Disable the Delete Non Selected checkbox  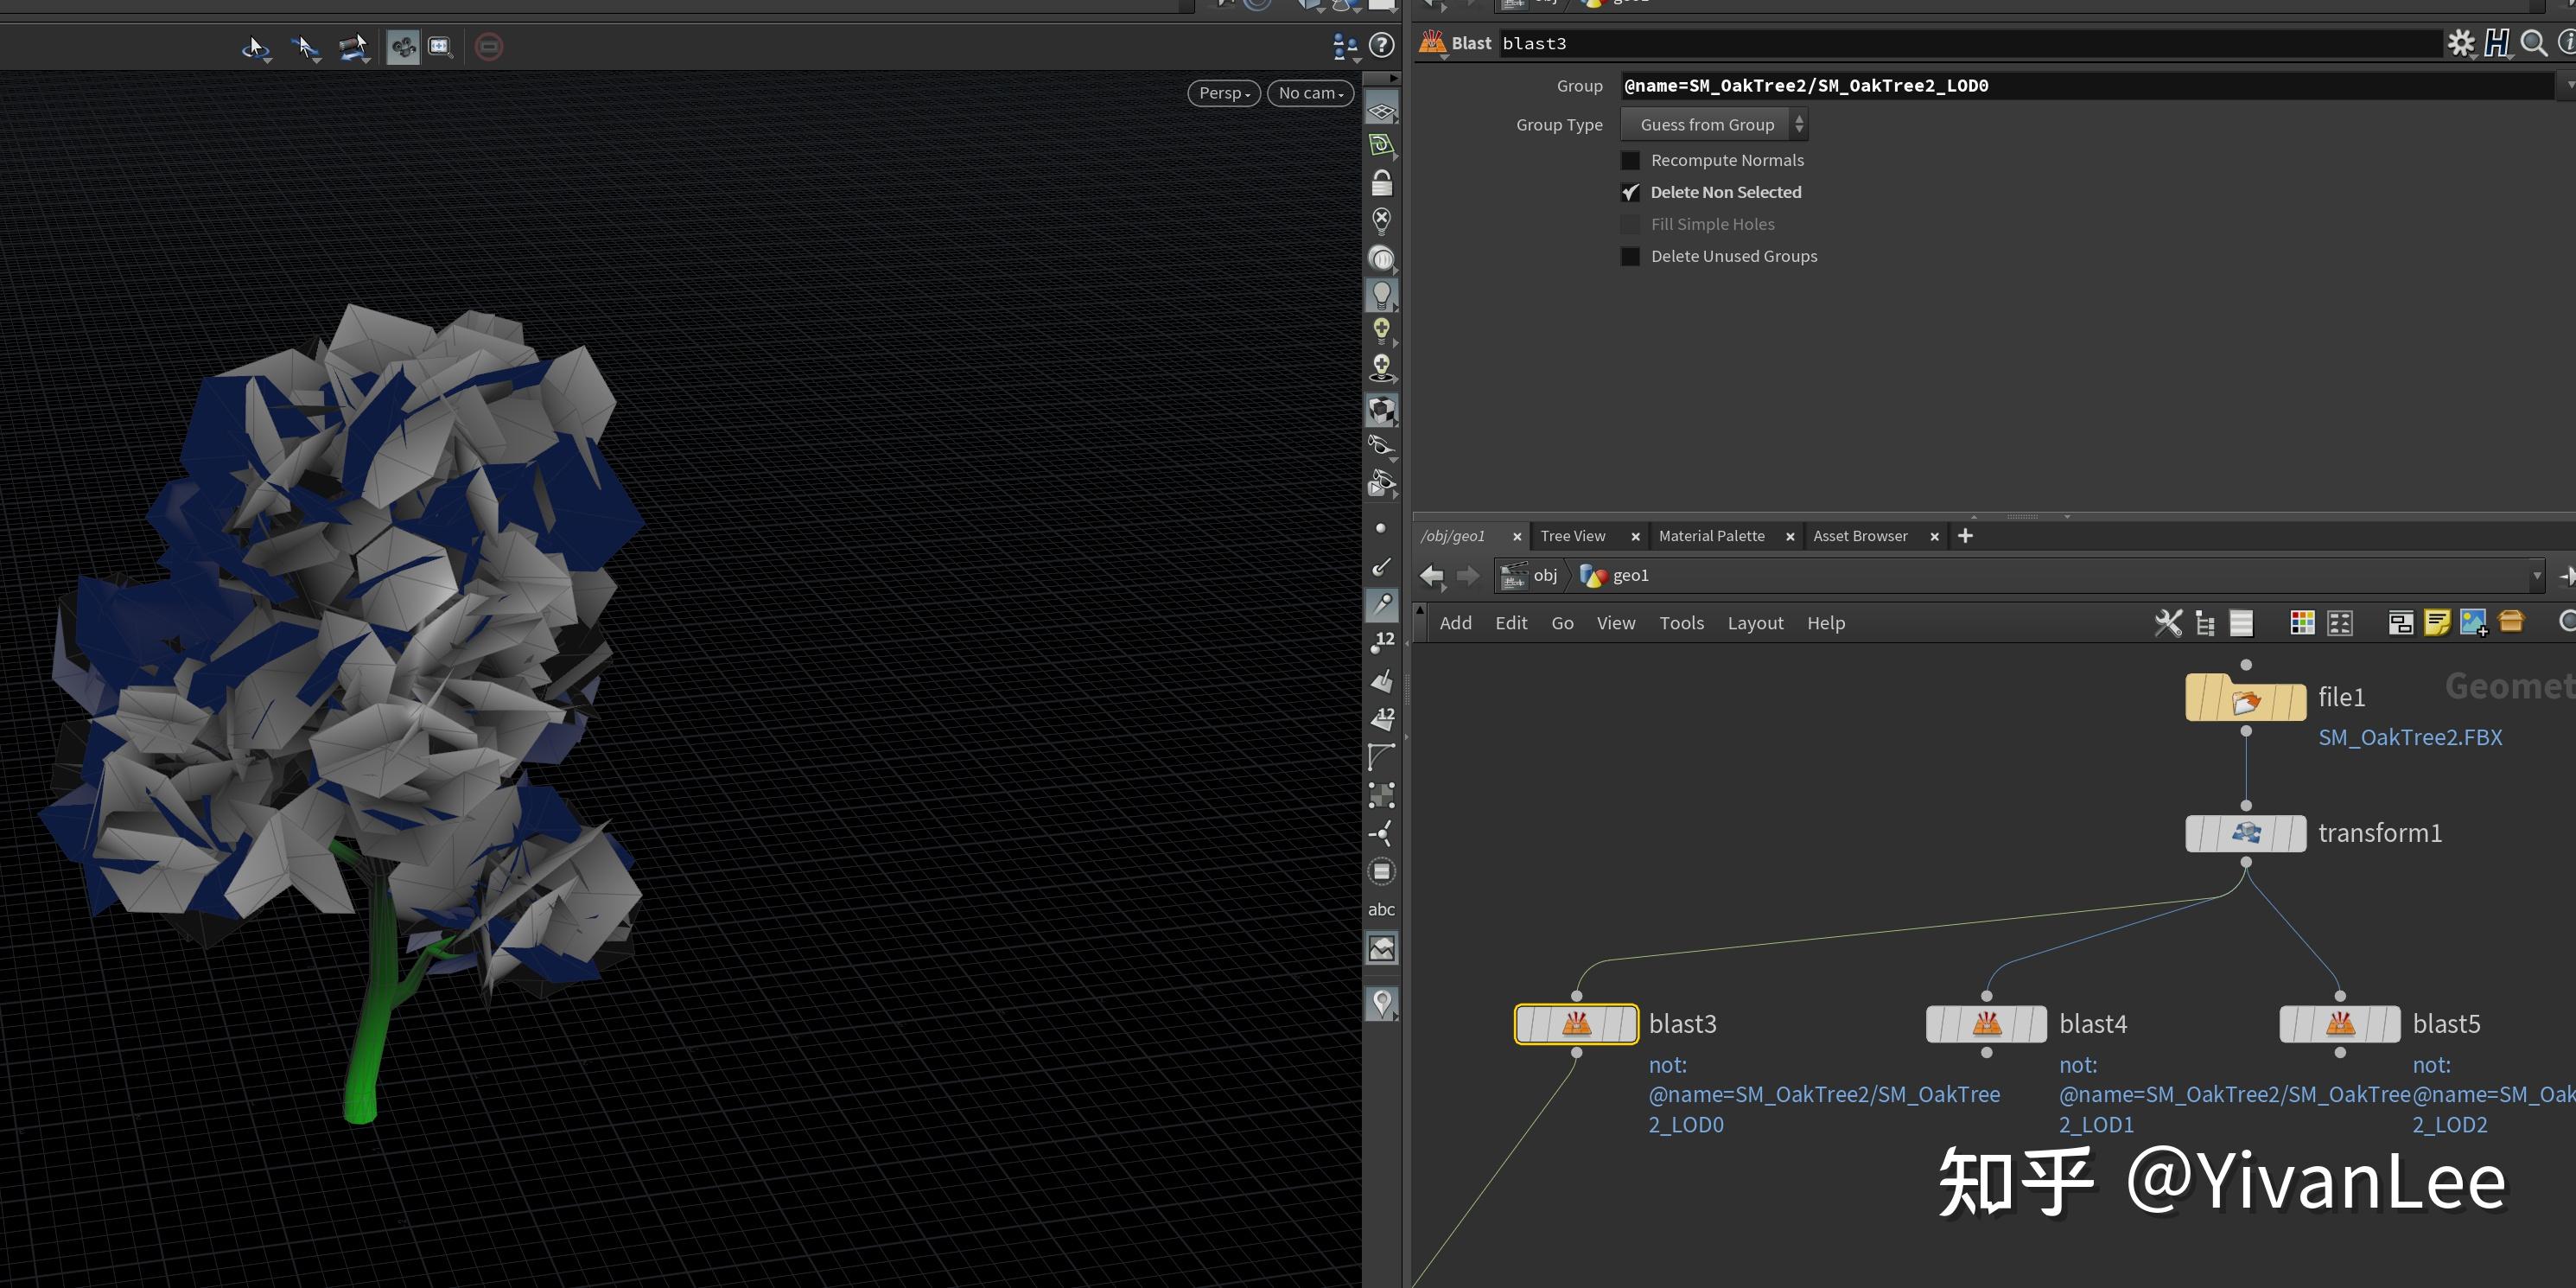coord(1631,192)
